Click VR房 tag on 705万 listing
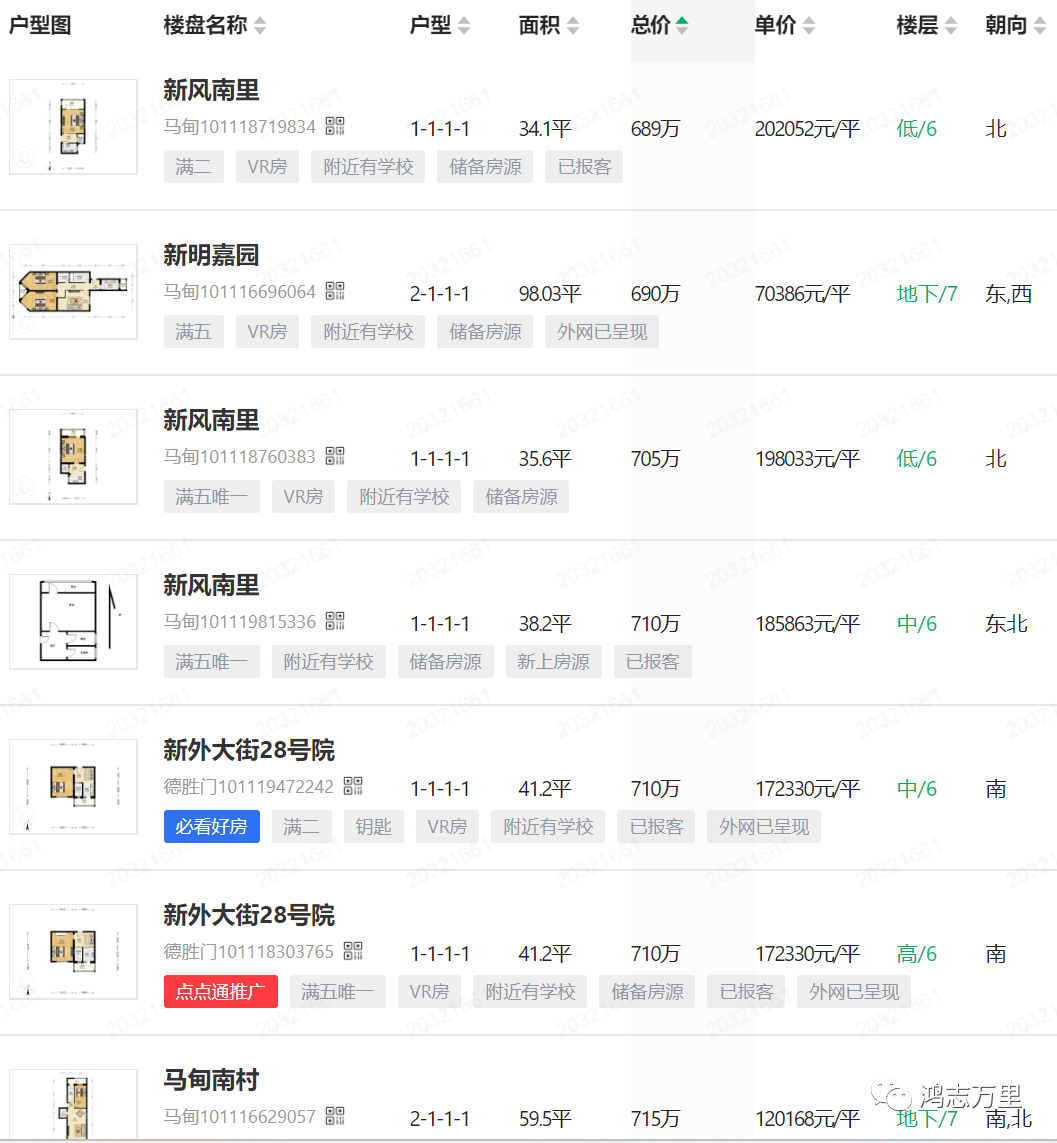The height and width of the screenshot is (1143, 1057). (x=303, y=497)
